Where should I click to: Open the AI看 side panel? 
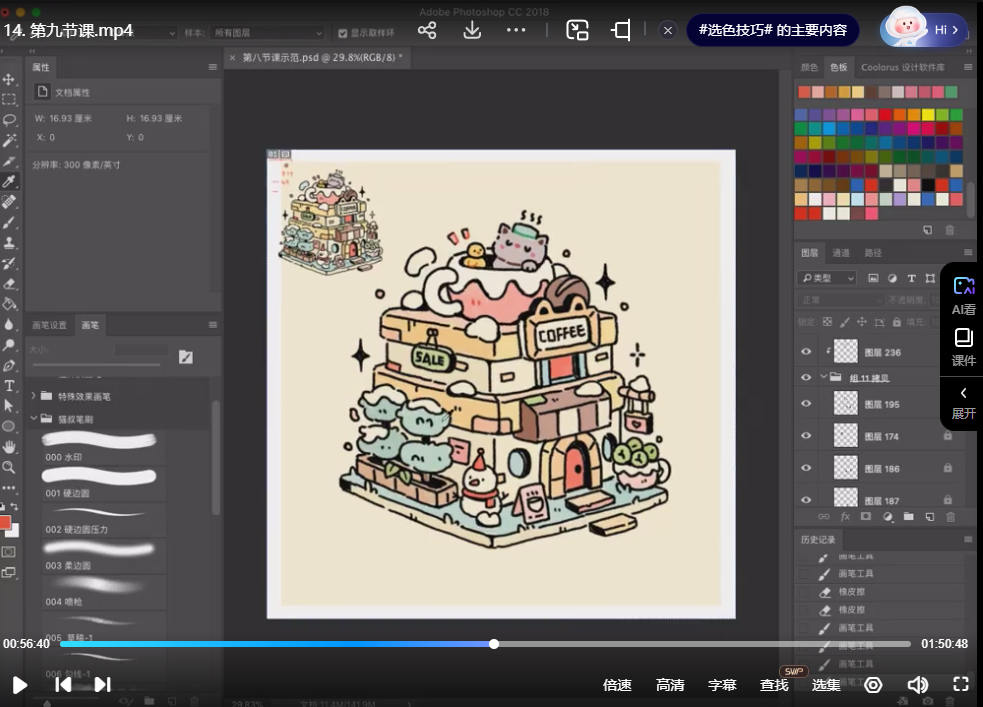[x=963, y=296]
